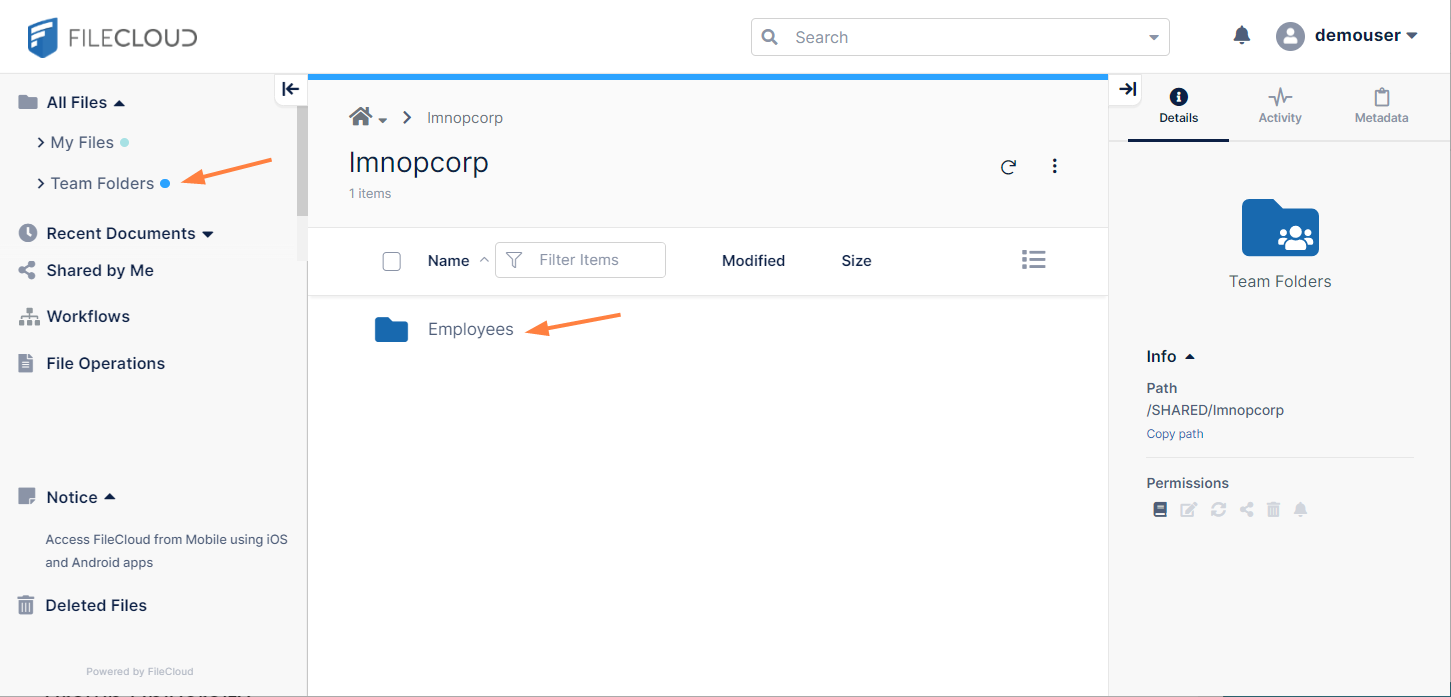Open the Employees folder icon
1451x697 pixels.
click(x=391, y=330)
